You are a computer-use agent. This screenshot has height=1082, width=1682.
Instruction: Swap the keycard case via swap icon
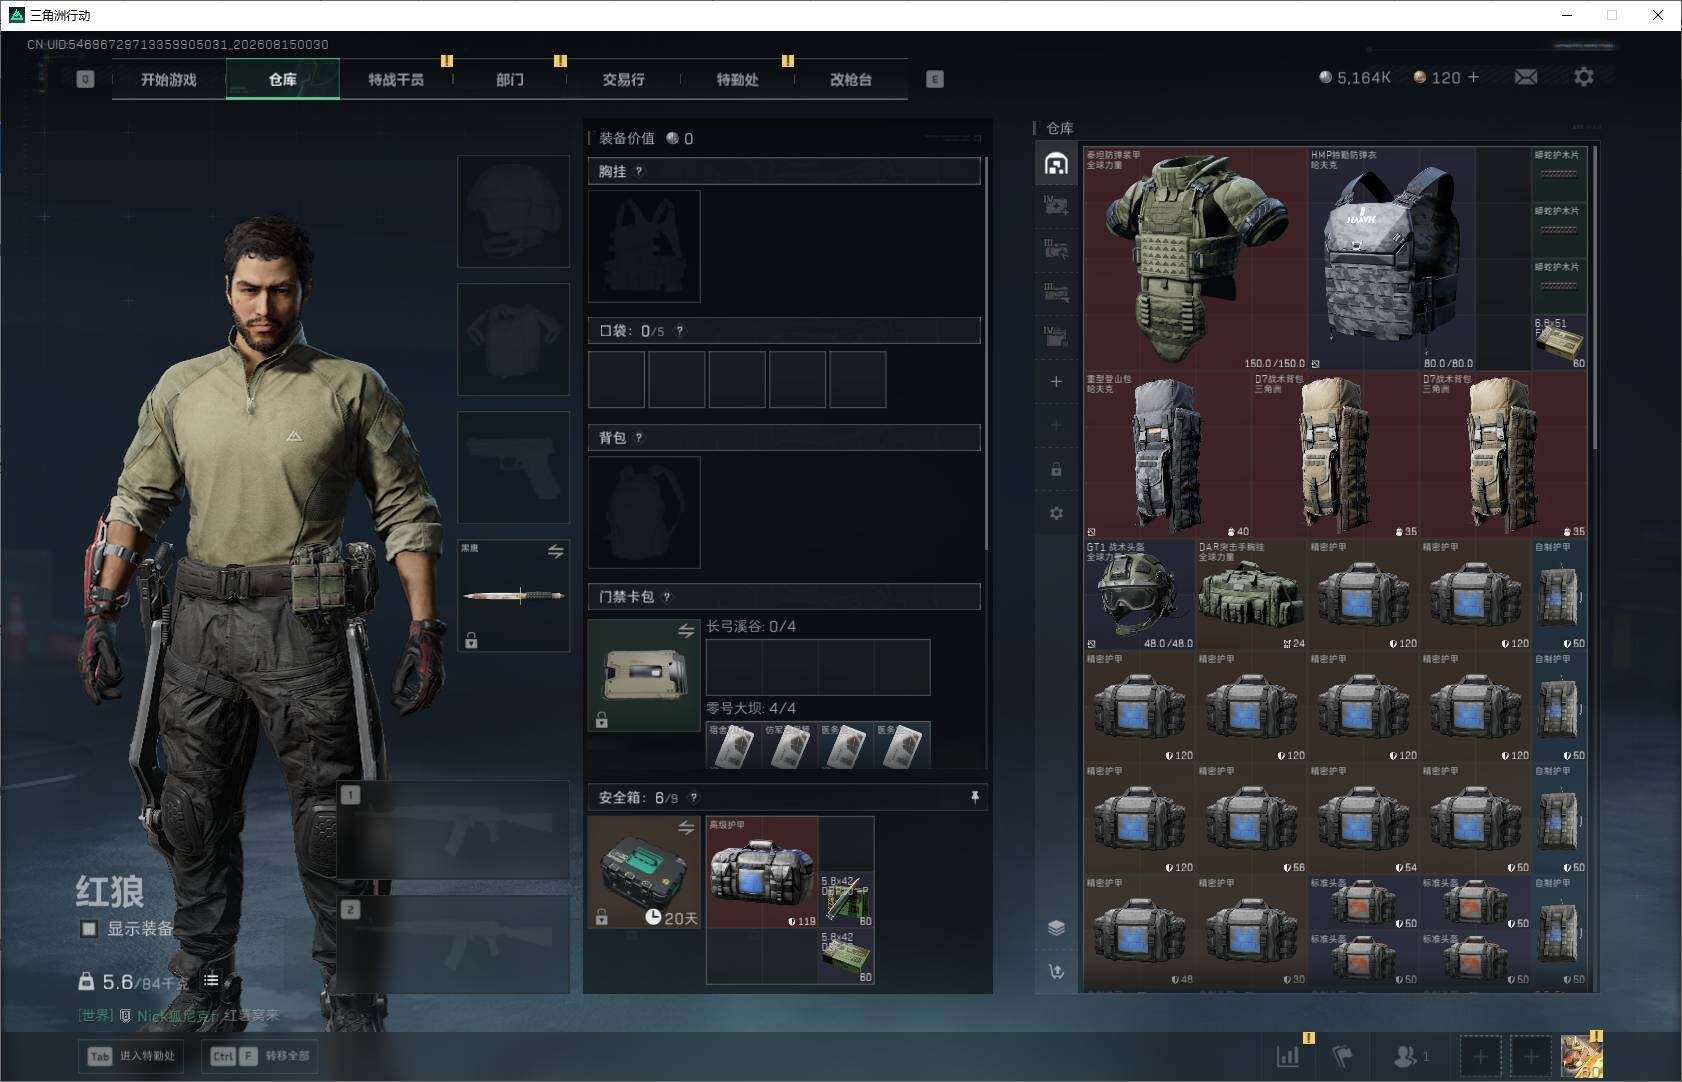point(686,630)
